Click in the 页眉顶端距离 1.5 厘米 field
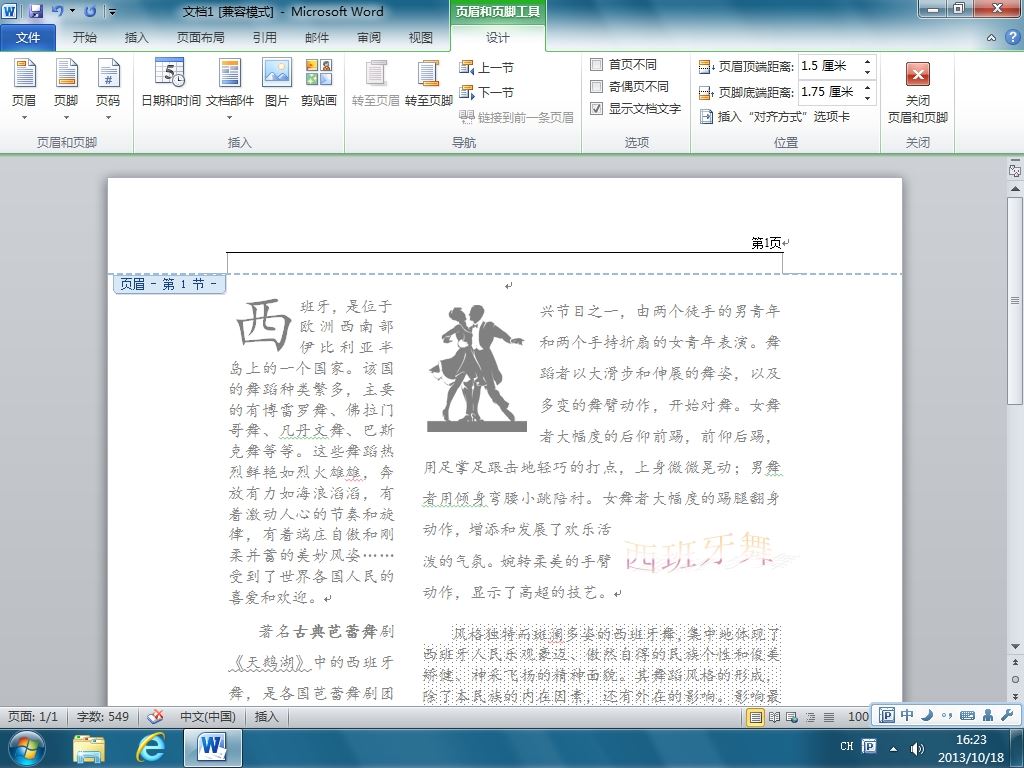 [829, 66]
